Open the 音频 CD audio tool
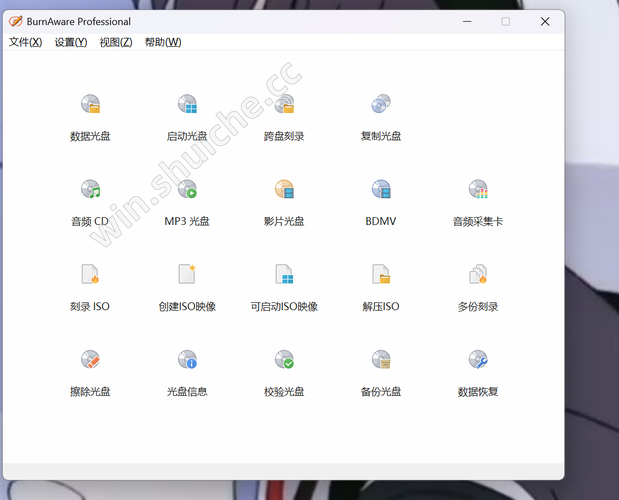 (x=90, y=203)
